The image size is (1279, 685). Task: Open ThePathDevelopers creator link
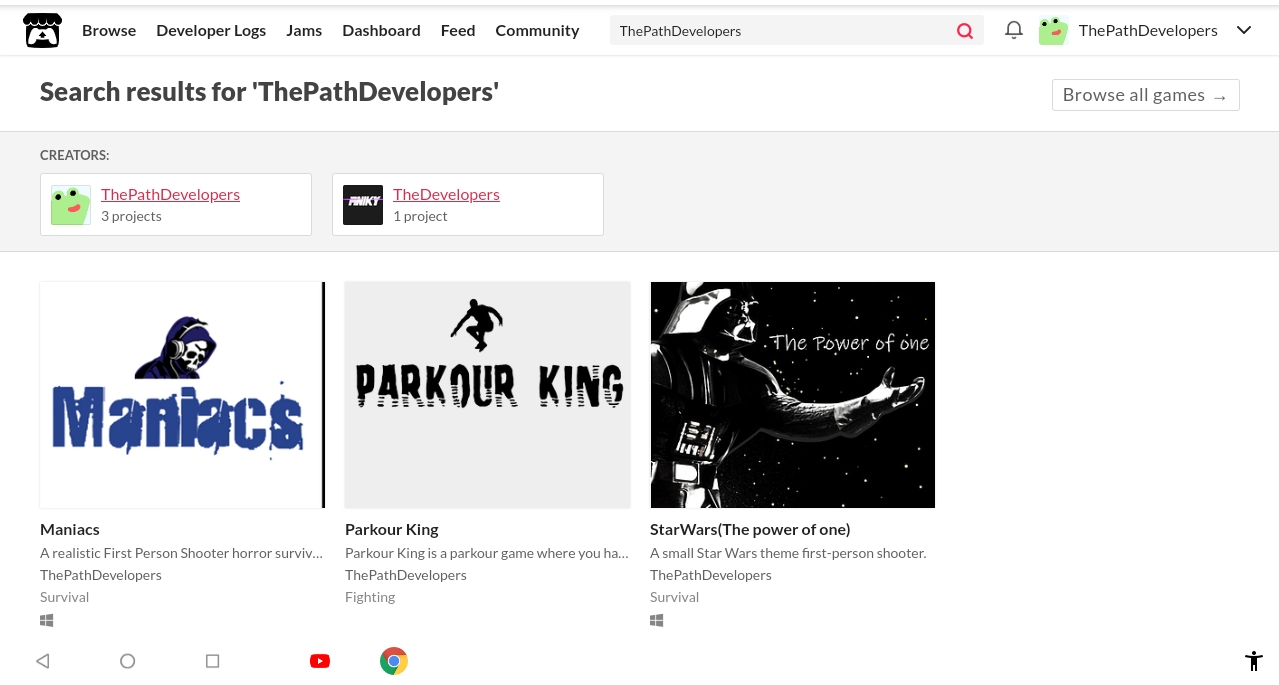pyautogui.click(x=170, y=194)
